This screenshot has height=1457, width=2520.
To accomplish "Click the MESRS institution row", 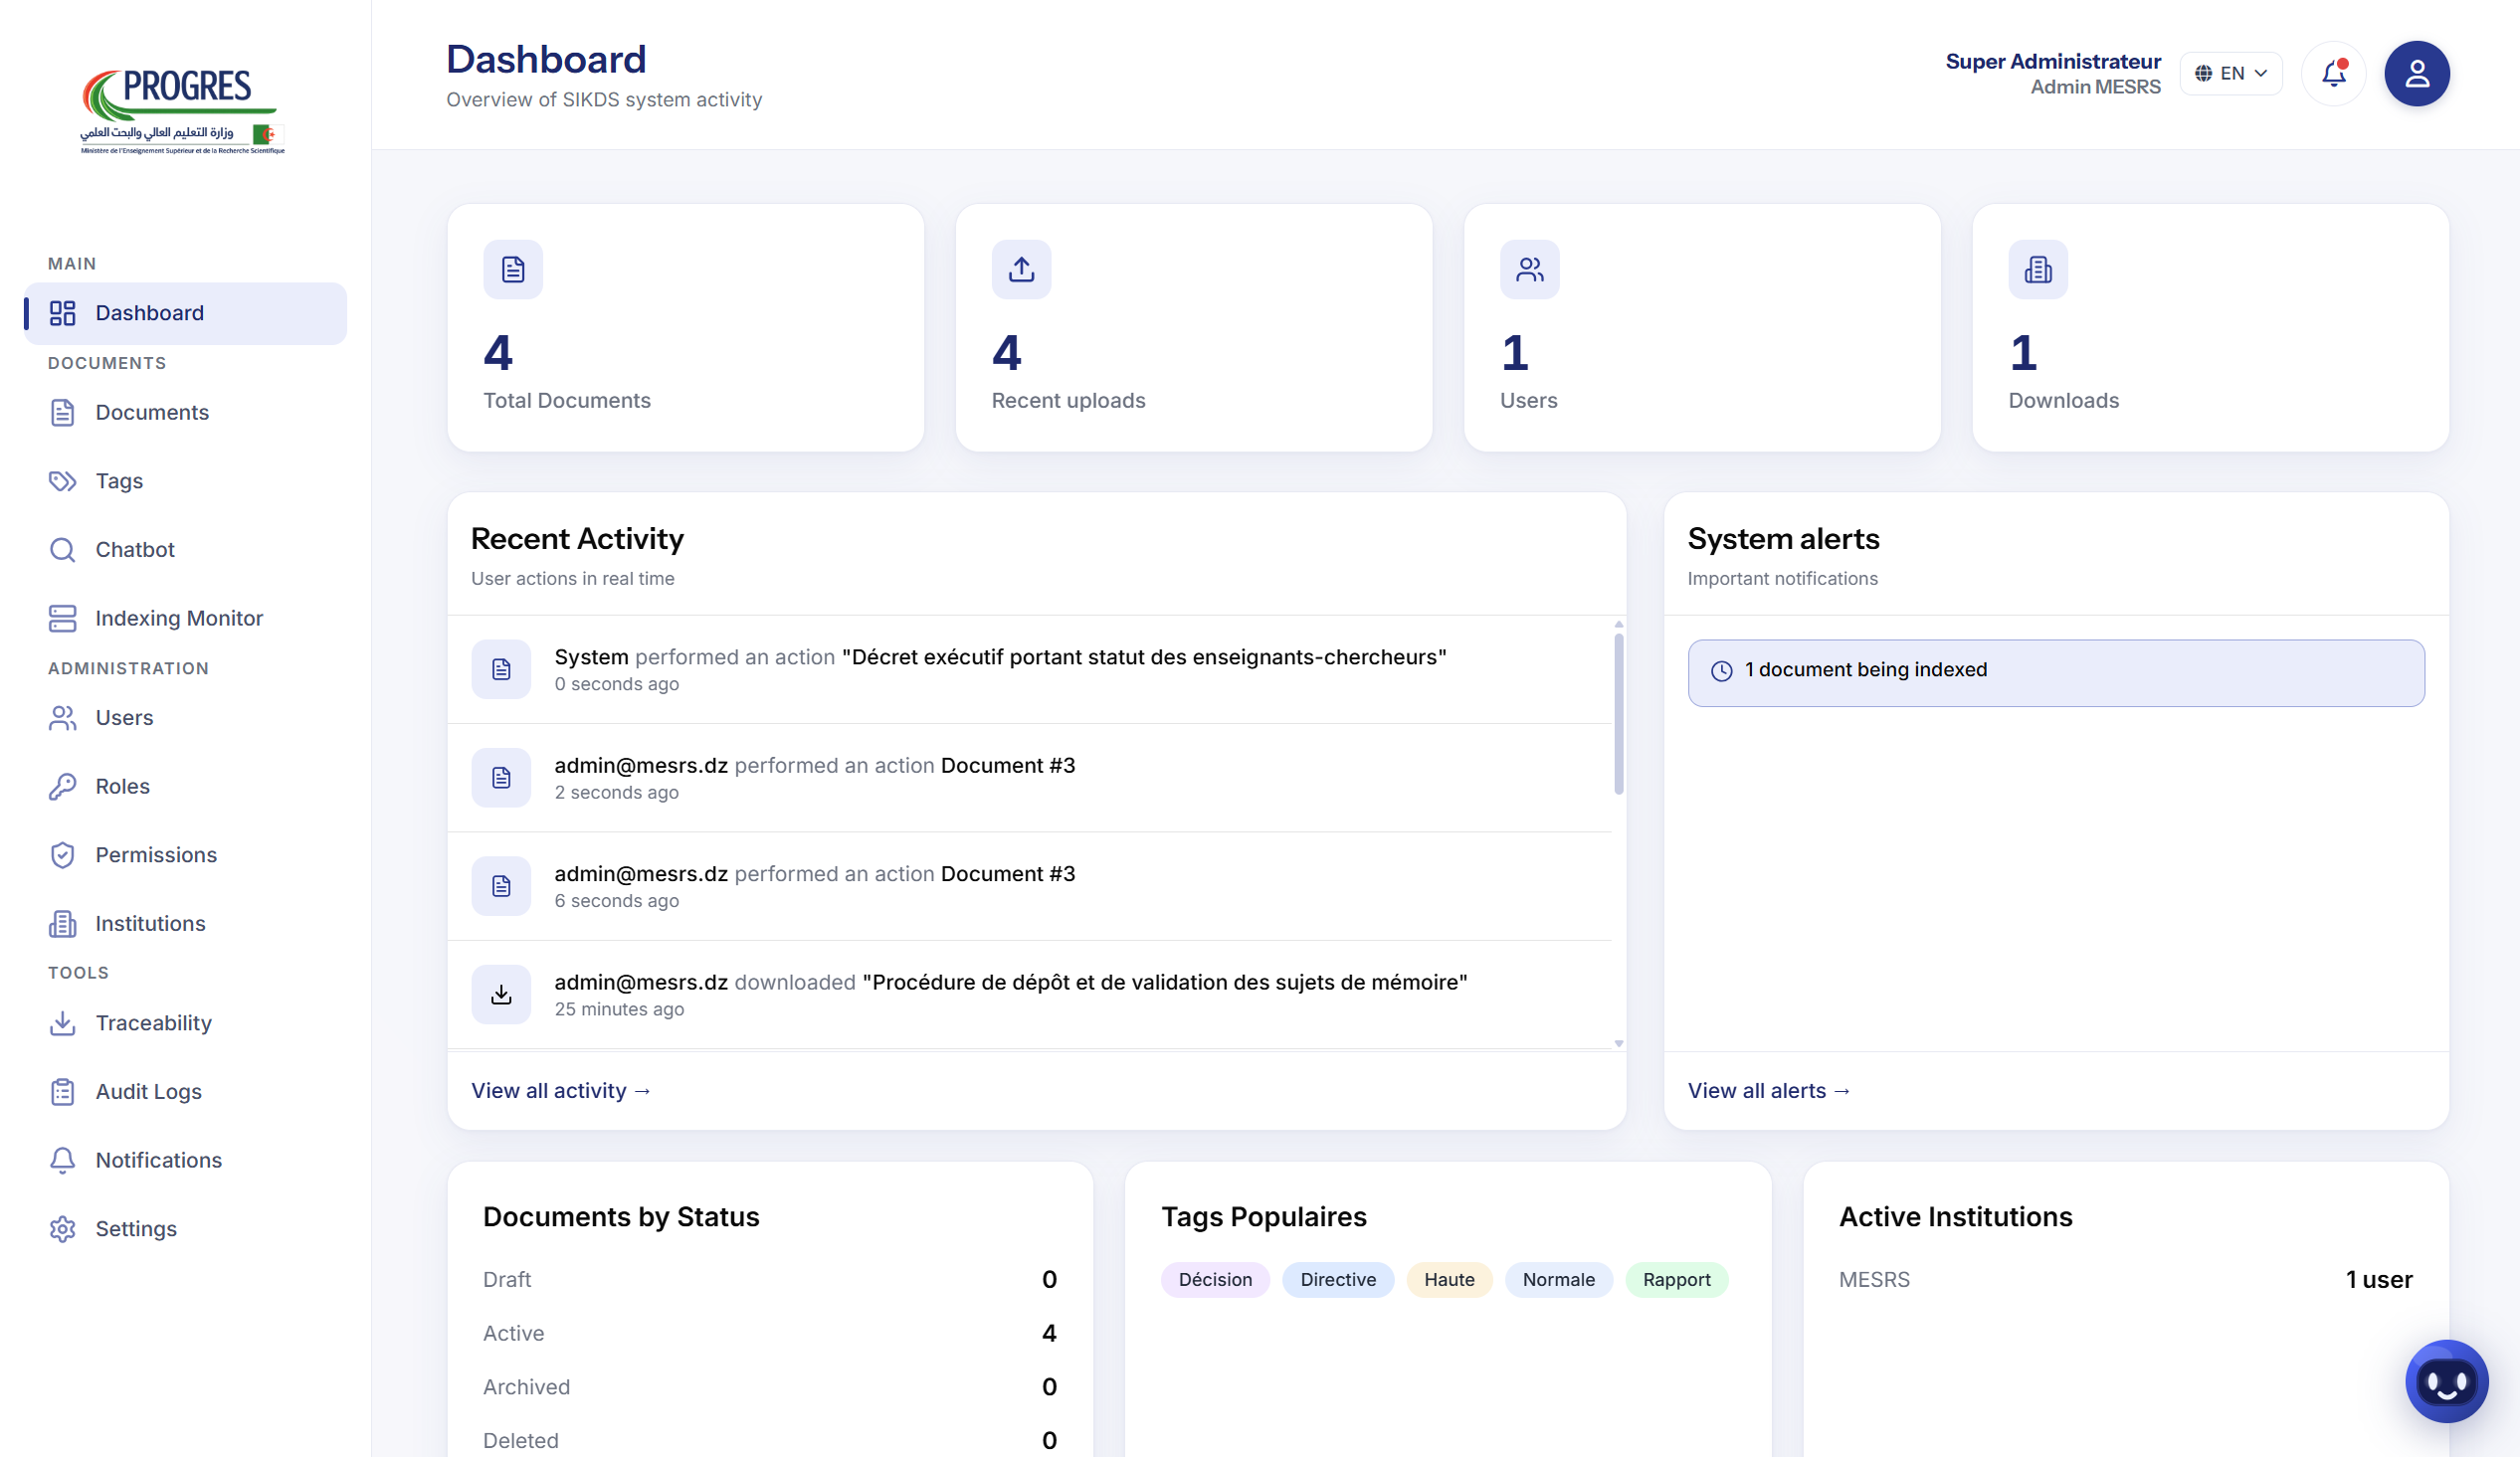I will [2126, 1280].
